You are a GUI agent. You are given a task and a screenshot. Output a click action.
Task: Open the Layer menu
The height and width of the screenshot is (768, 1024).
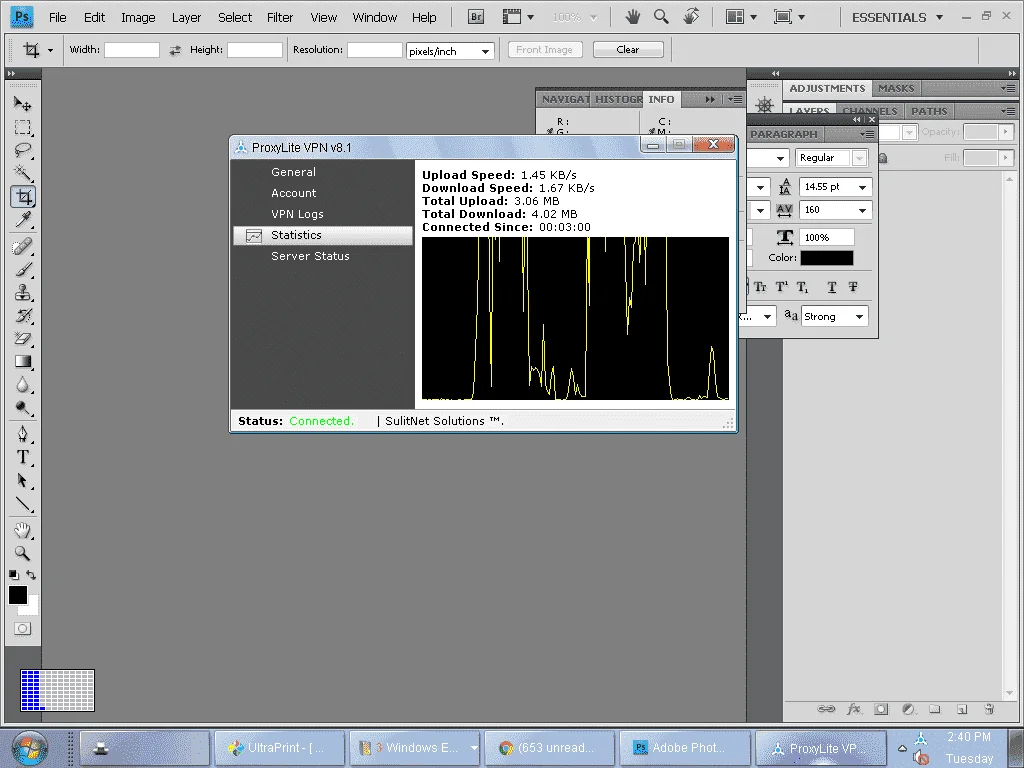(186, 18)
